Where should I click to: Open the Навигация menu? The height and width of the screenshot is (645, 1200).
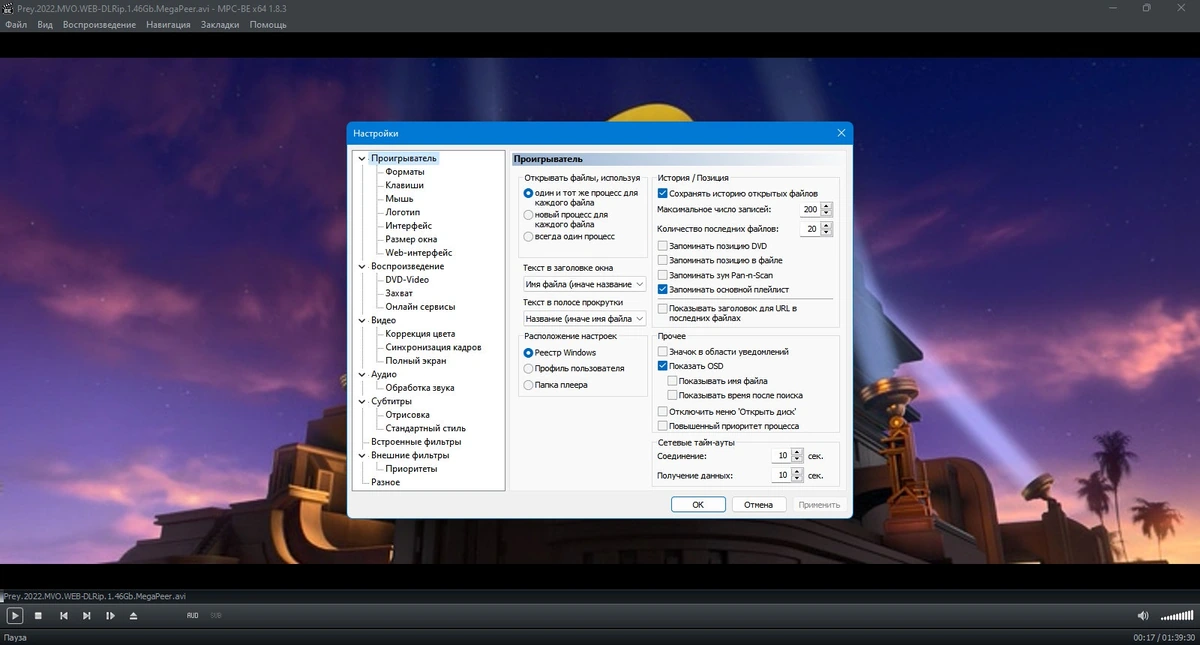pos(168,24)
